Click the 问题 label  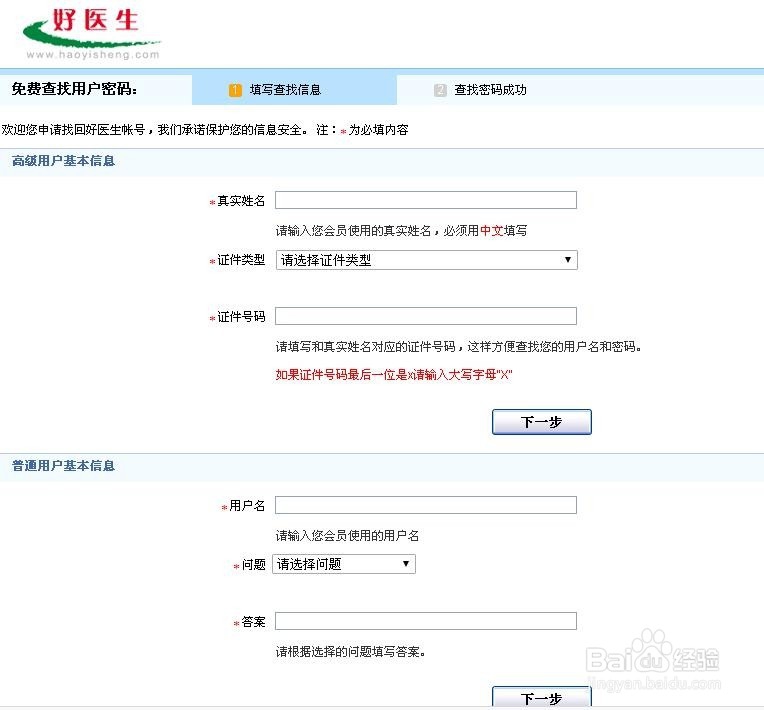click(x=253, y=565)
